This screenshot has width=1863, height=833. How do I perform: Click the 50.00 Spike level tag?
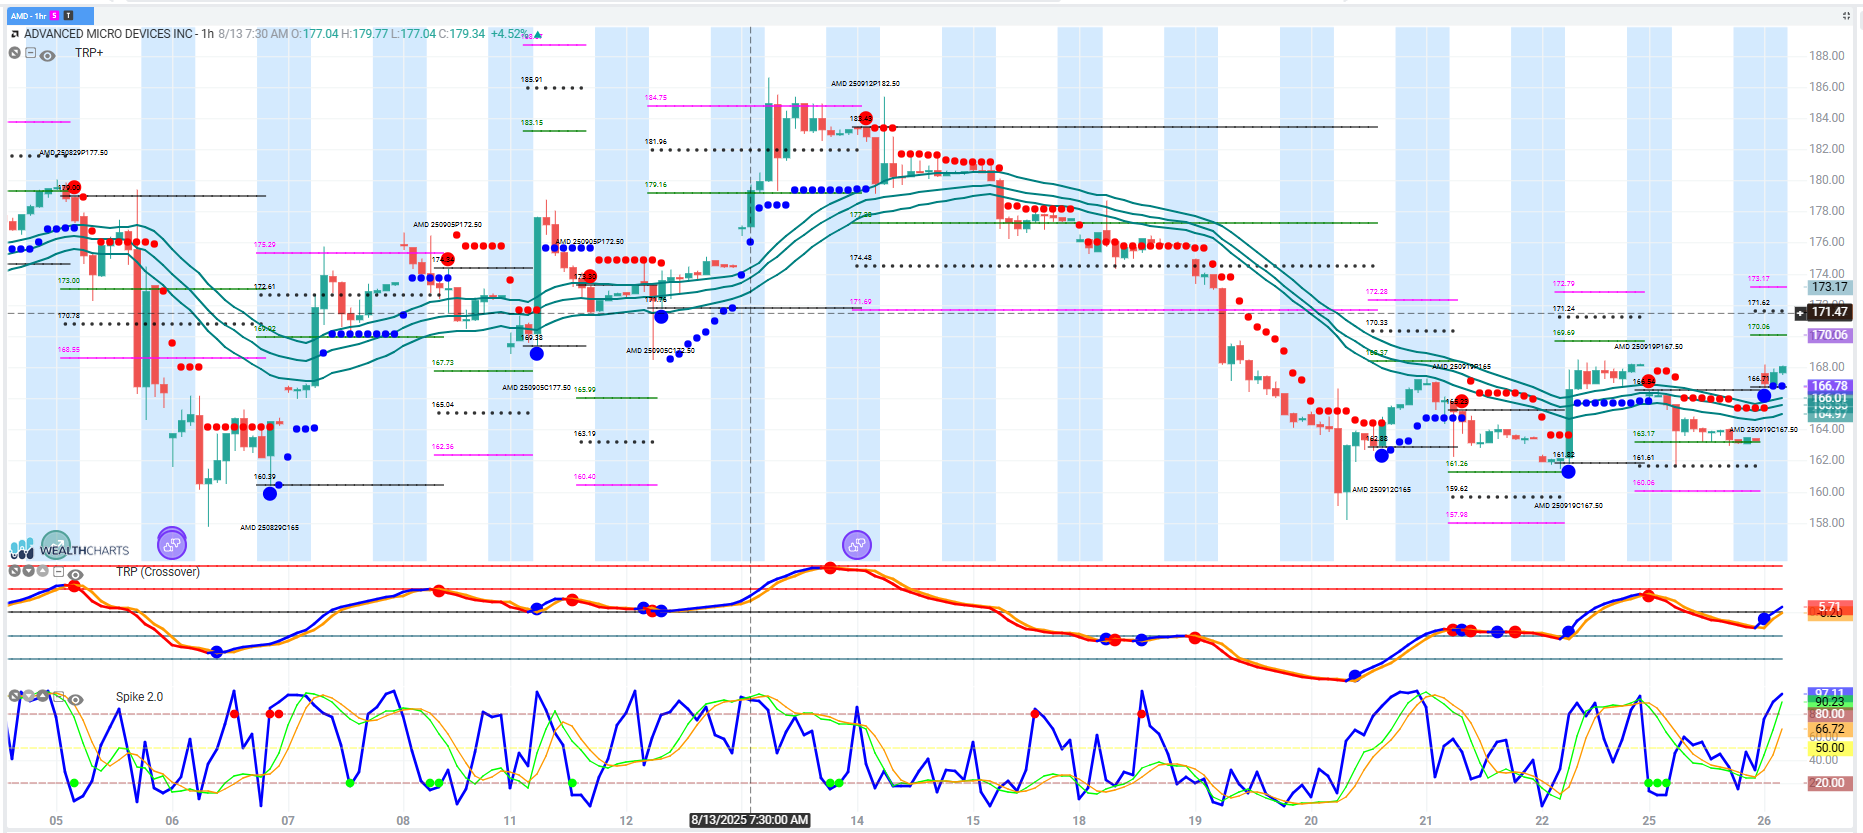click(x=1829, y=748)
